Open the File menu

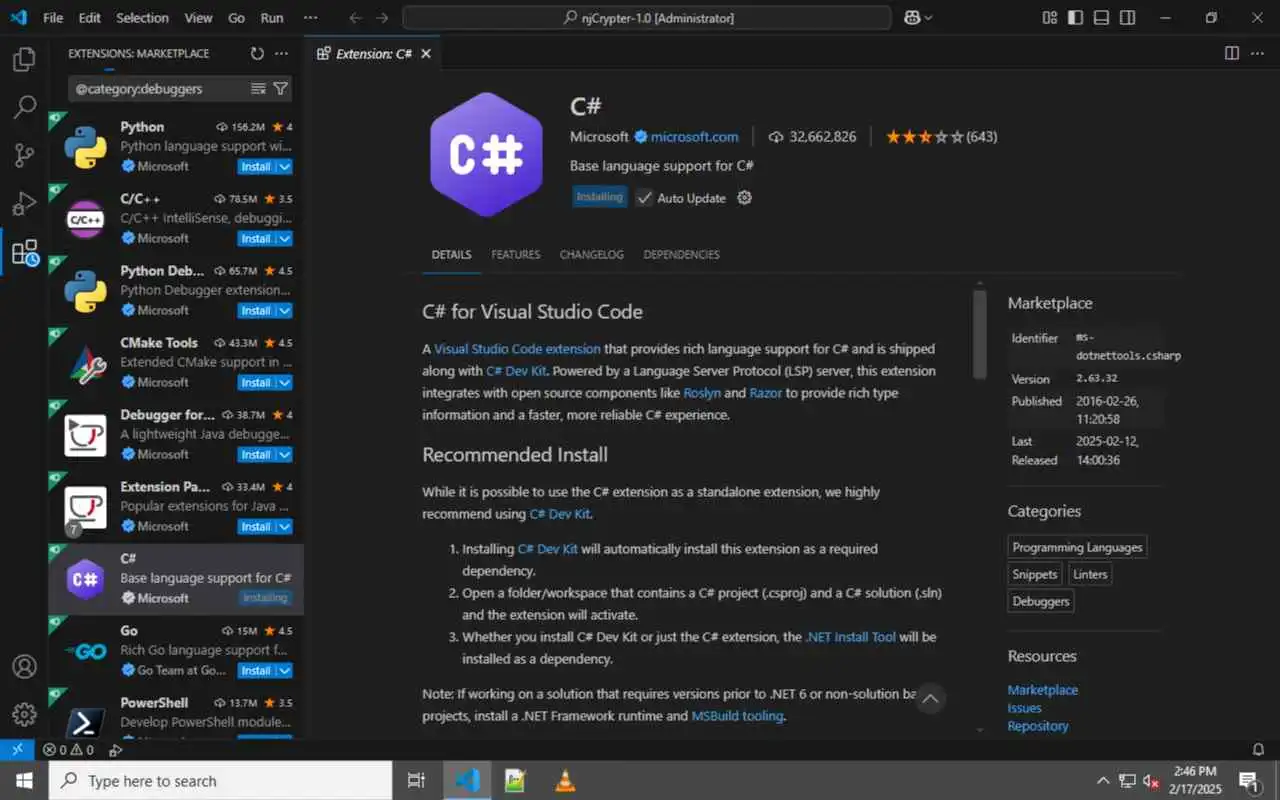tap(53, 18)
